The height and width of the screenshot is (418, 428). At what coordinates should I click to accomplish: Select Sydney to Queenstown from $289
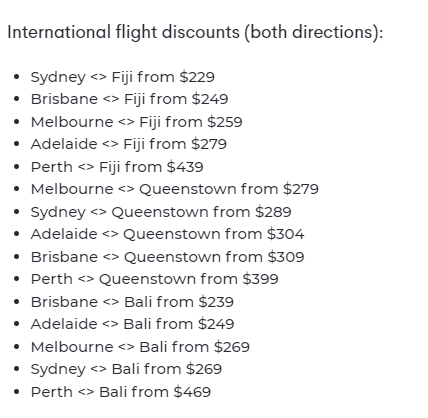click(161, 212)
